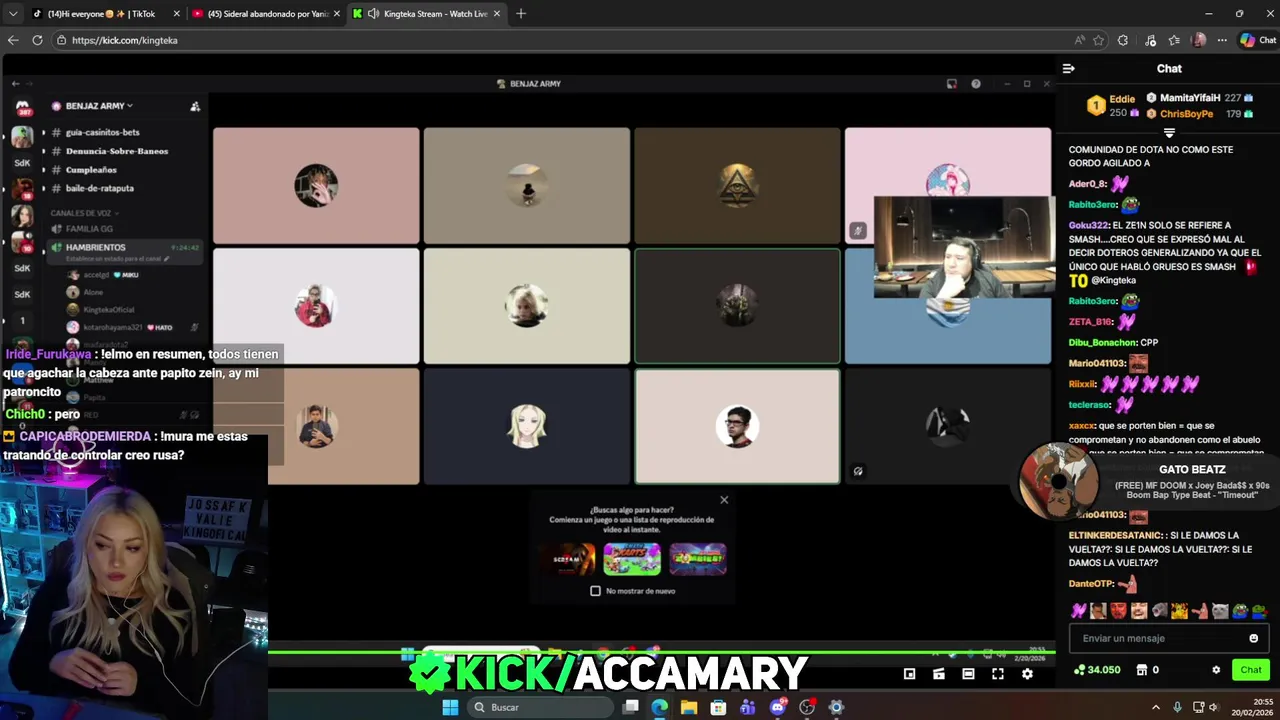Open Microsoft Edge from taskbar

click(660, 707)
